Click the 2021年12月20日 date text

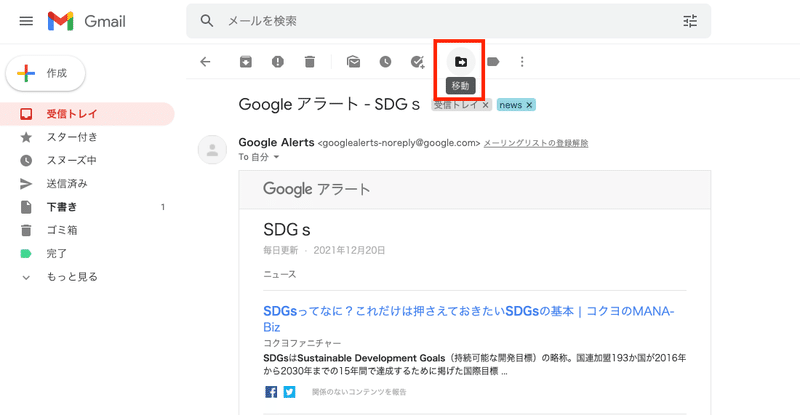point(349,250)
